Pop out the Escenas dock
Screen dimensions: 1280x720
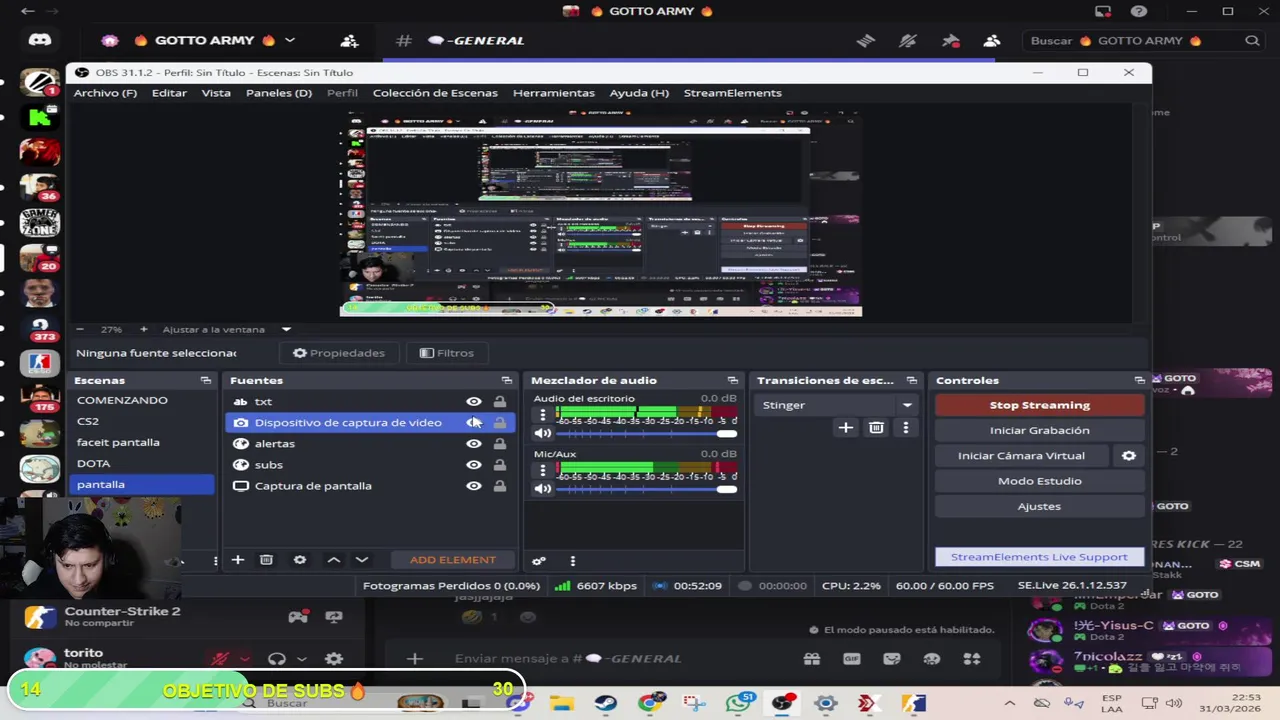coord(205,381)
